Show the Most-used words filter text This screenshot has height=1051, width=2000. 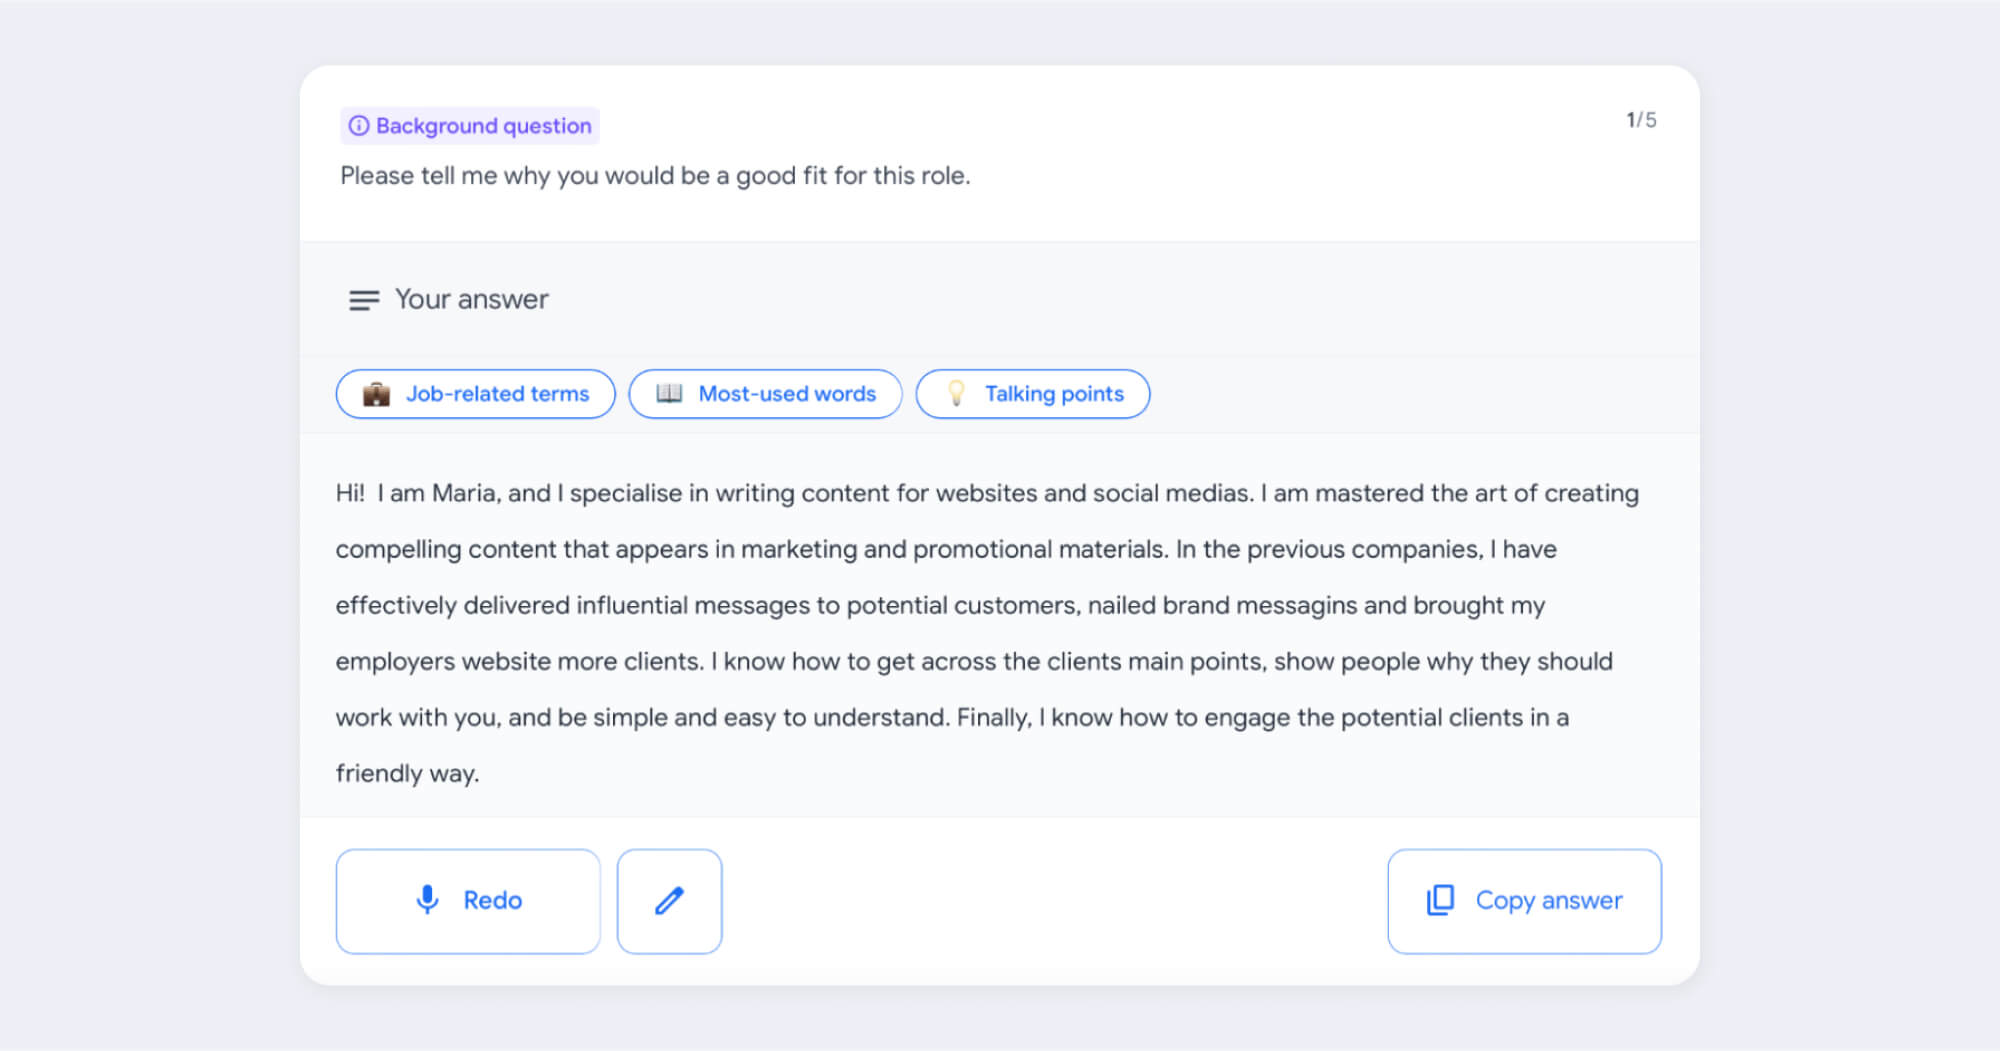787,394
